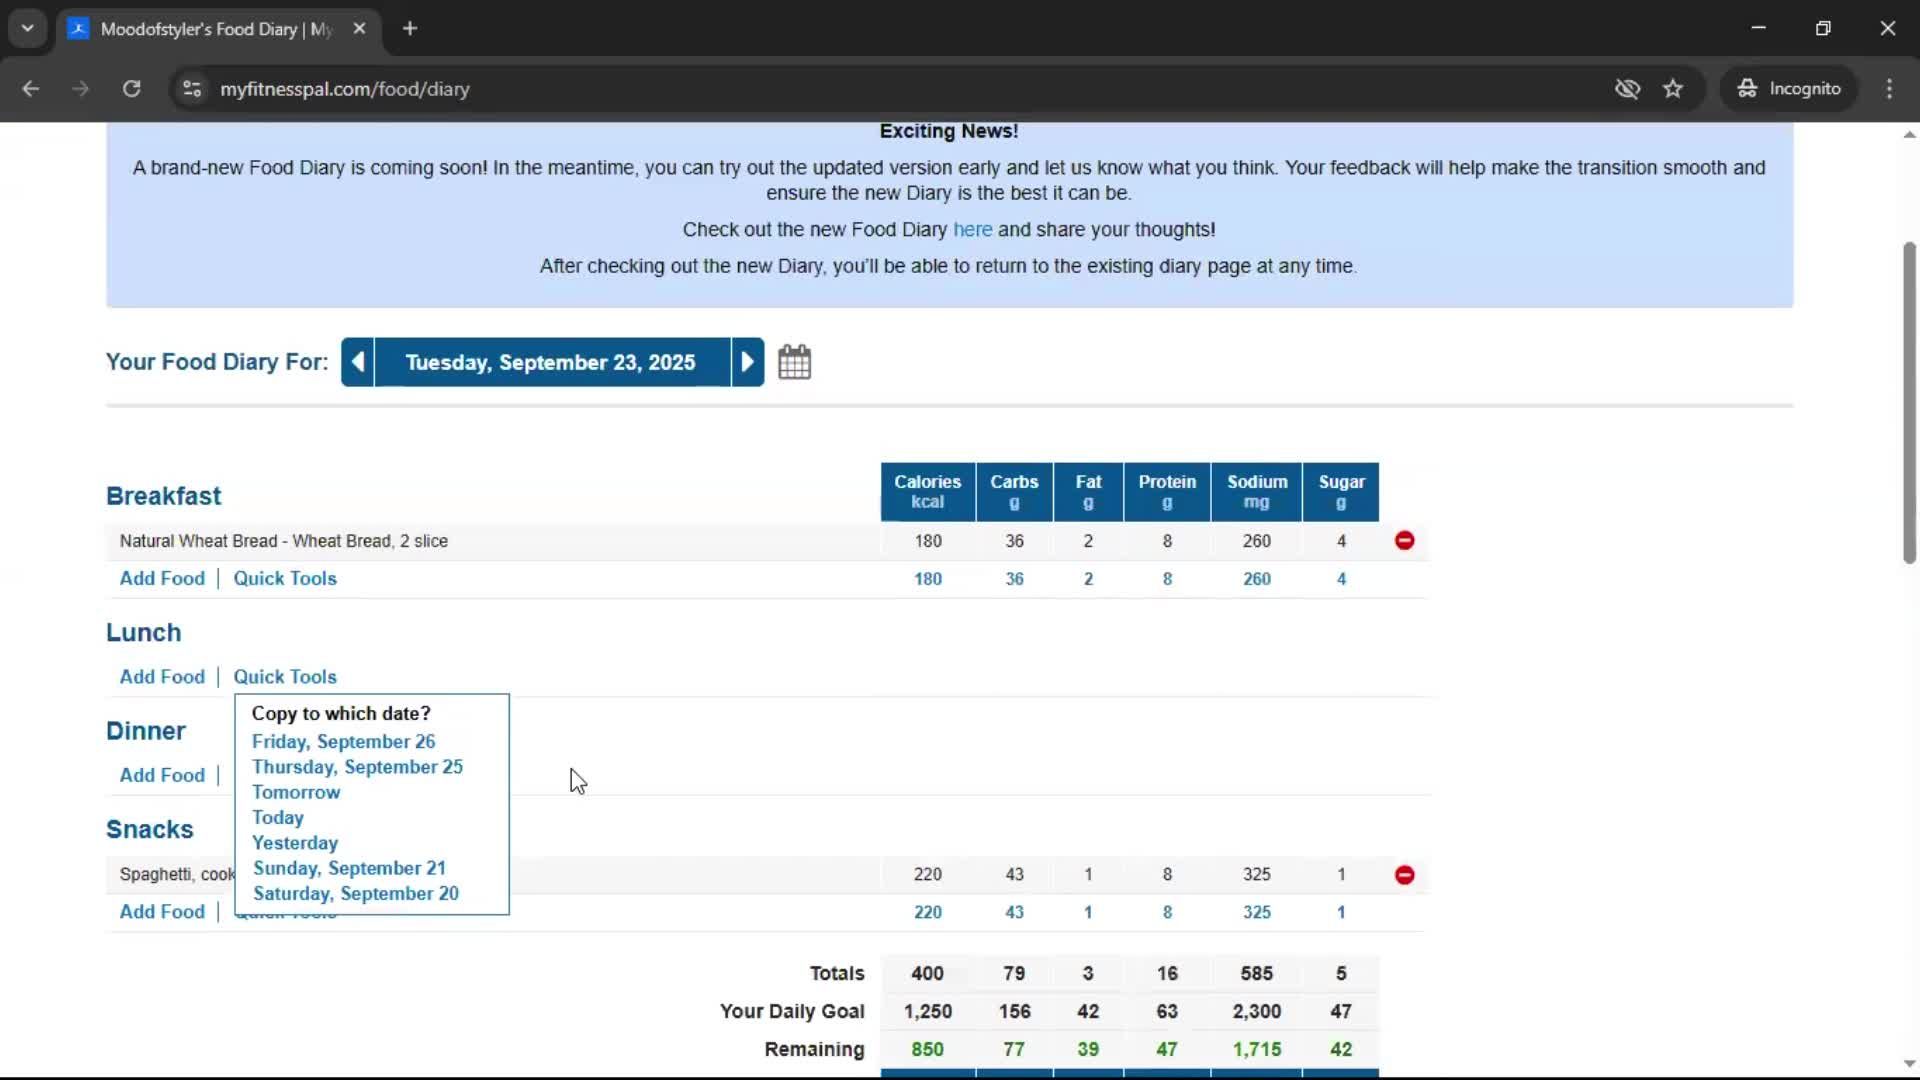Remove Natural Wheat Bread entry
Image resolution: width=1920 pixels, height=1080 pixels.
pos(1404,541)
